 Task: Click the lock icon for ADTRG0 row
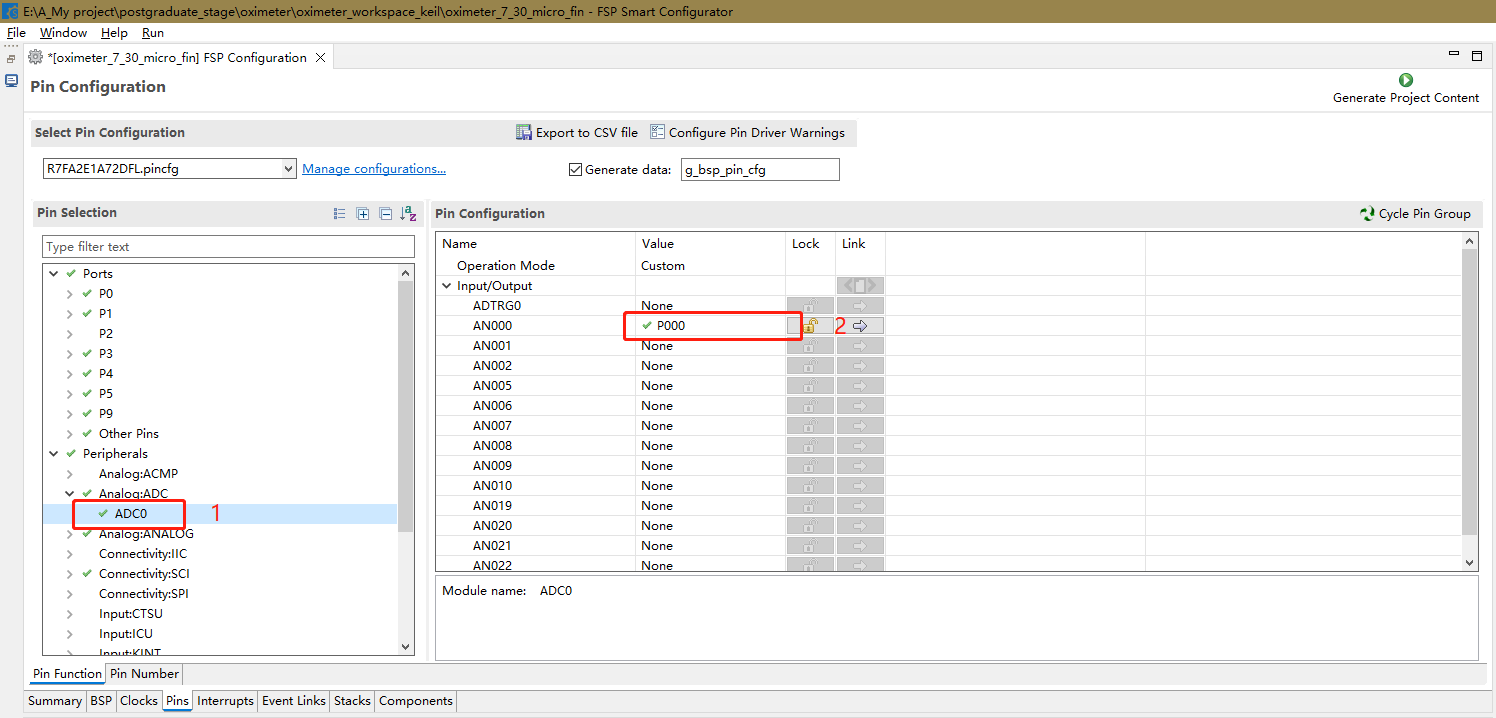point(810,305)
